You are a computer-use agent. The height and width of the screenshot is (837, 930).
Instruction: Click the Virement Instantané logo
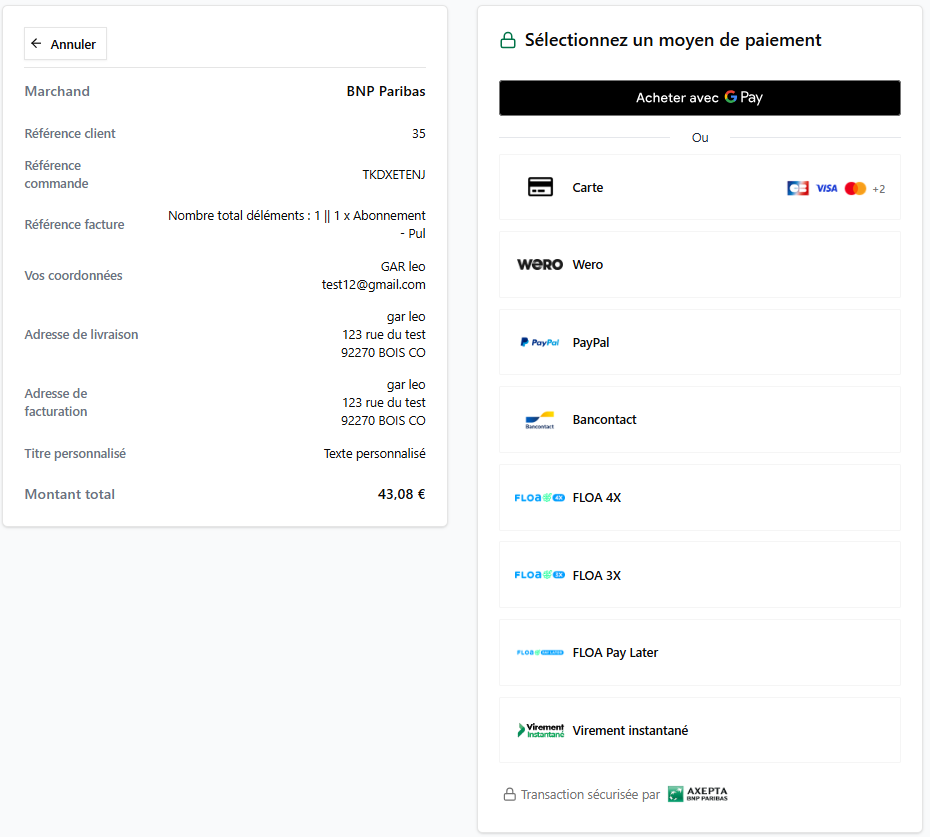click(x=540, y=730)
